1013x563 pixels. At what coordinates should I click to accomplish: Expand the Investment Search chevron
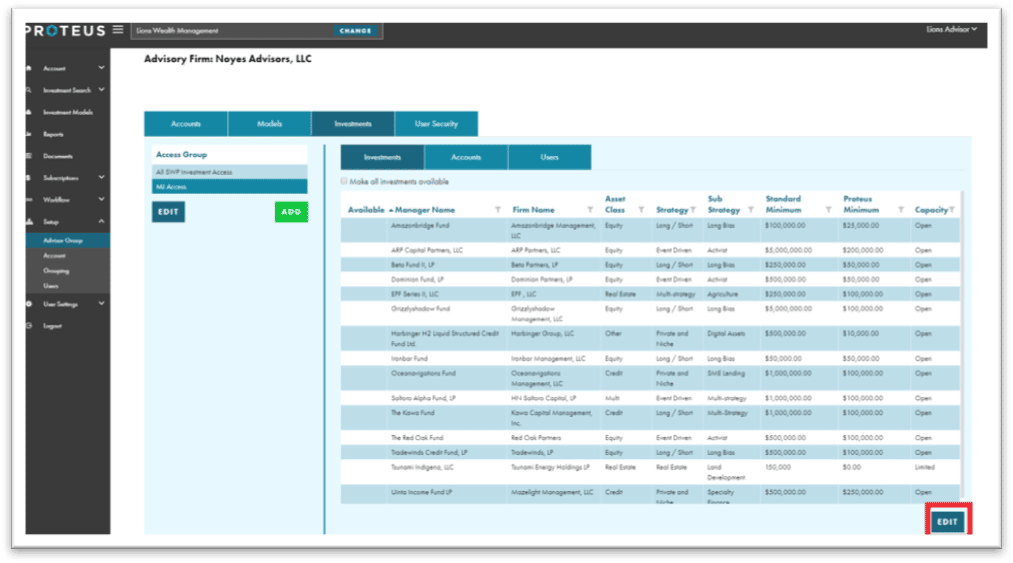tap(101, 90)
